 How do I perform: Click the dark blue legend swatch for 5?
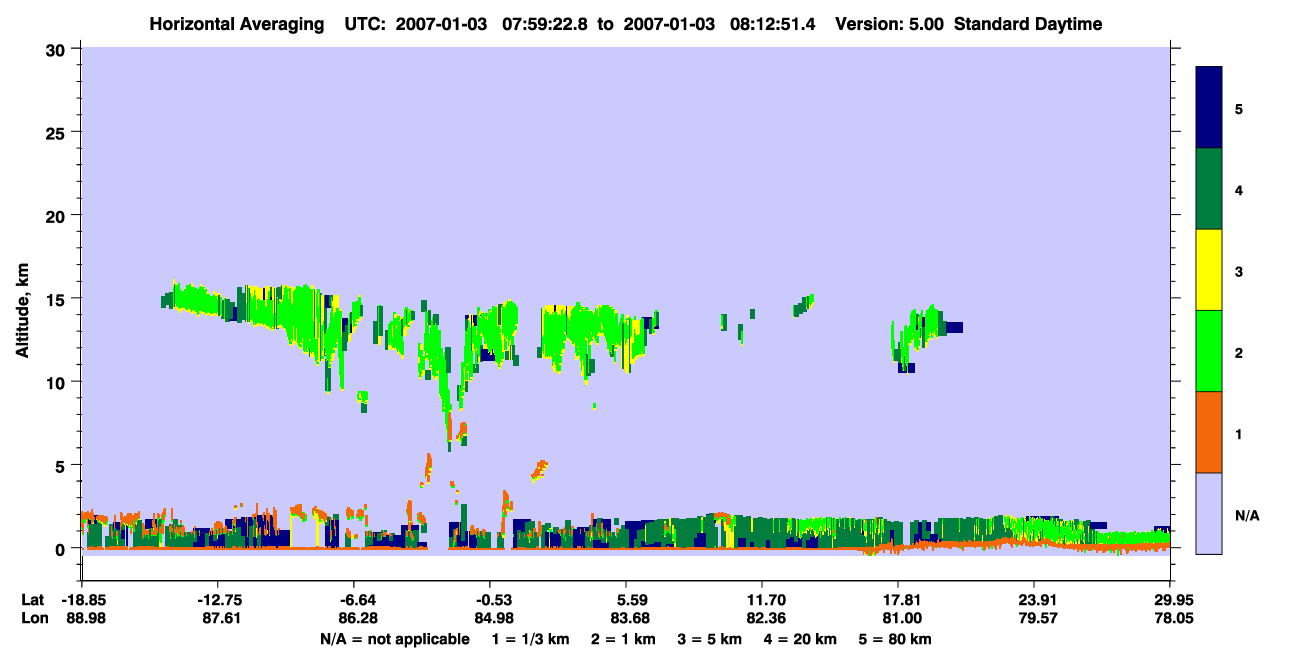(x=1209, y=108)
